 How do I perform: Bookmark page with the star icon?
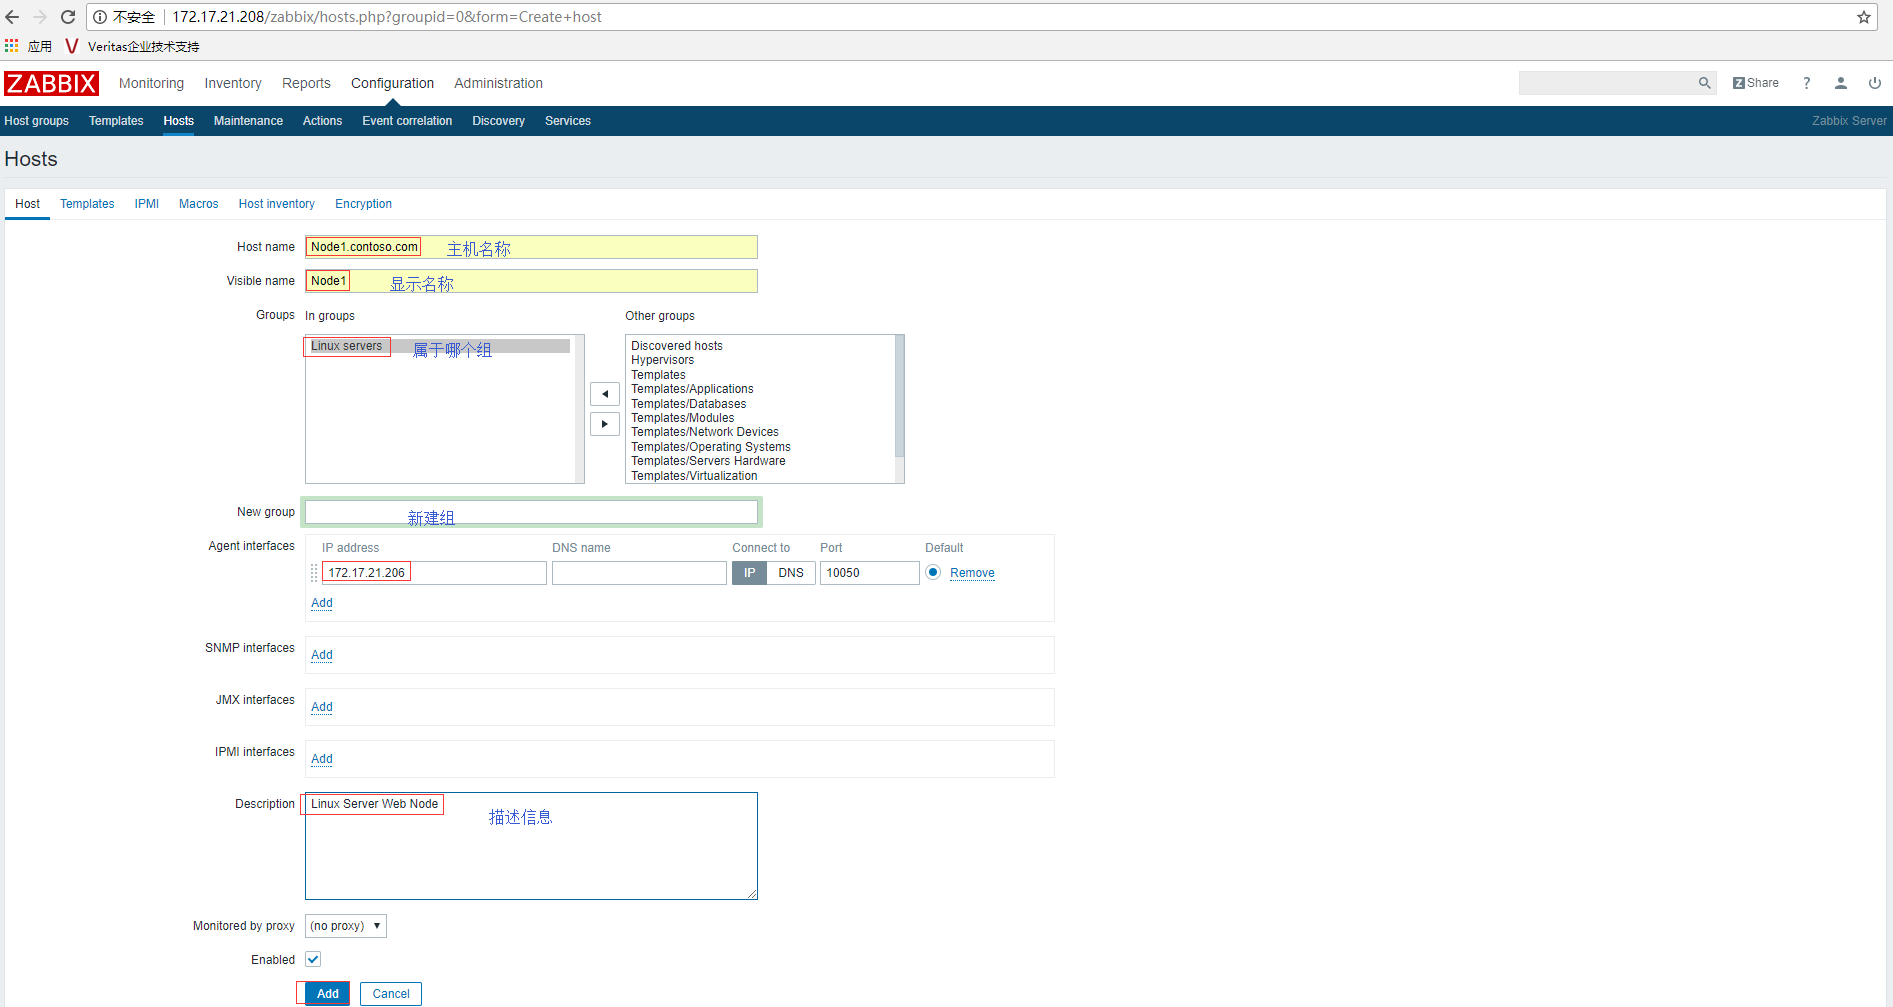[1864, 17]
